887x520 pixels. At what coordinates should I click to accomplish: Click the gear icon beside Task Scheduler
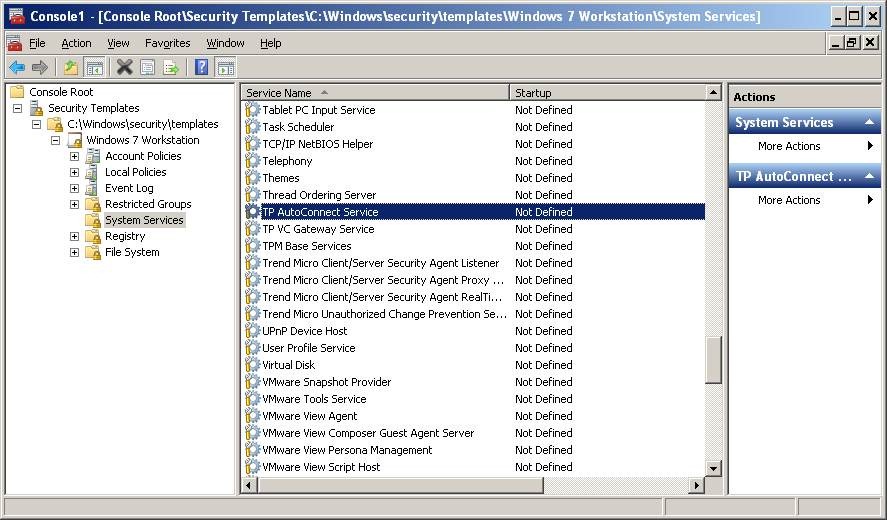click(252, 127)
